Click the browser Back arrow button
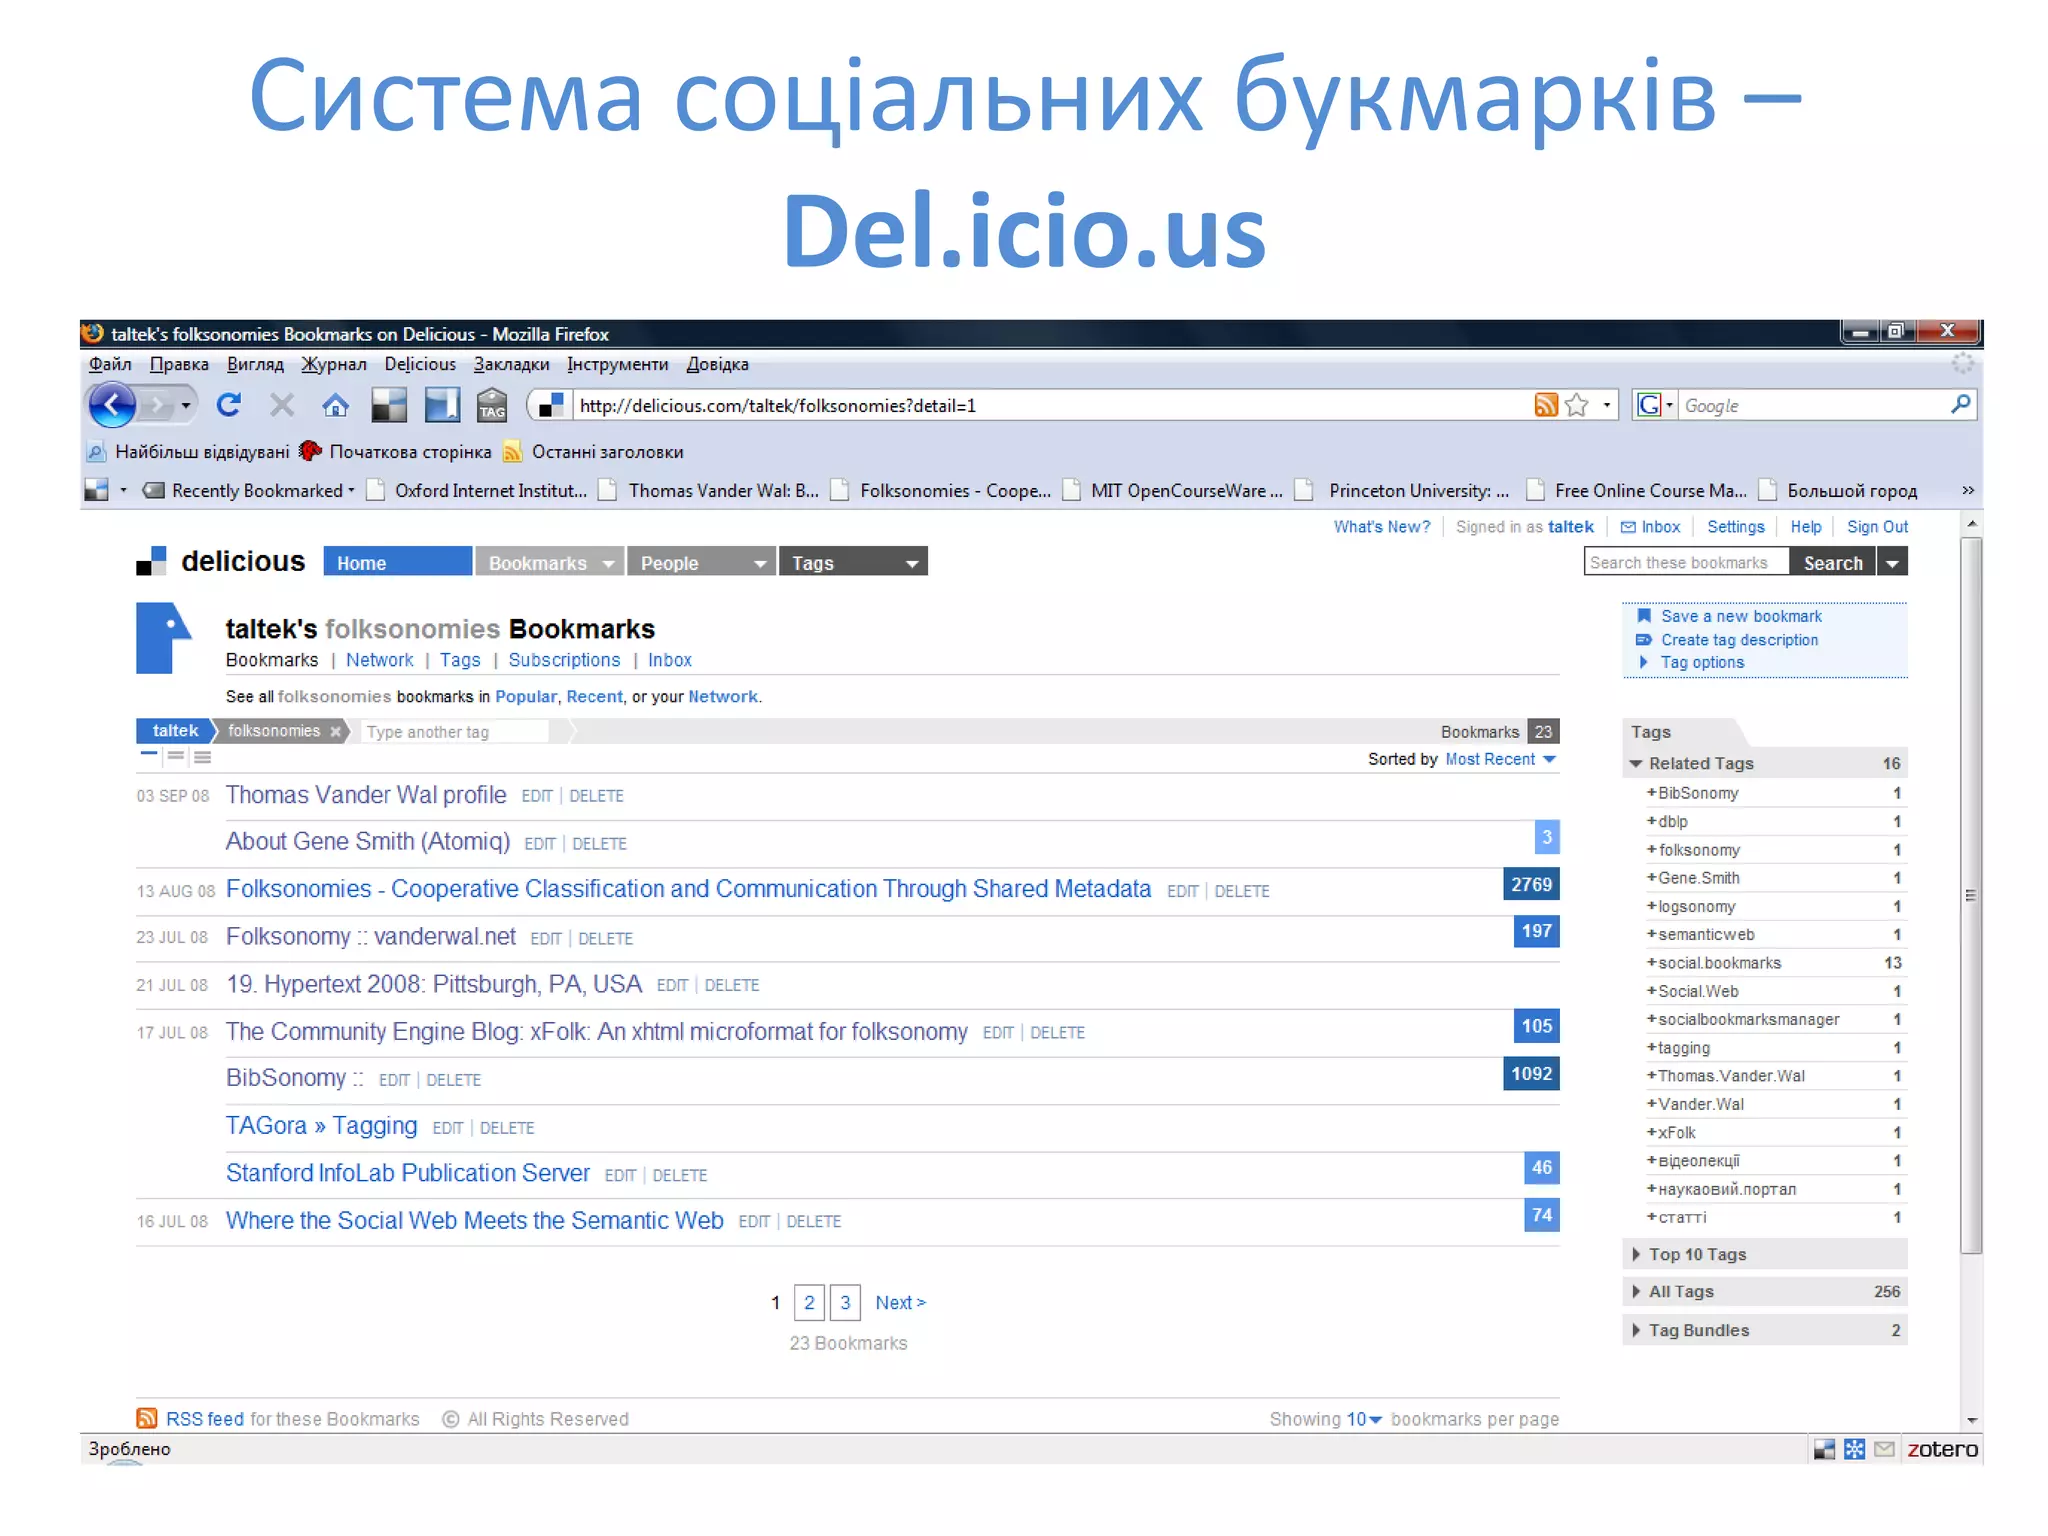Image resolution: width=2048 pixels, height=1536 pixels. tap(112, 405)
